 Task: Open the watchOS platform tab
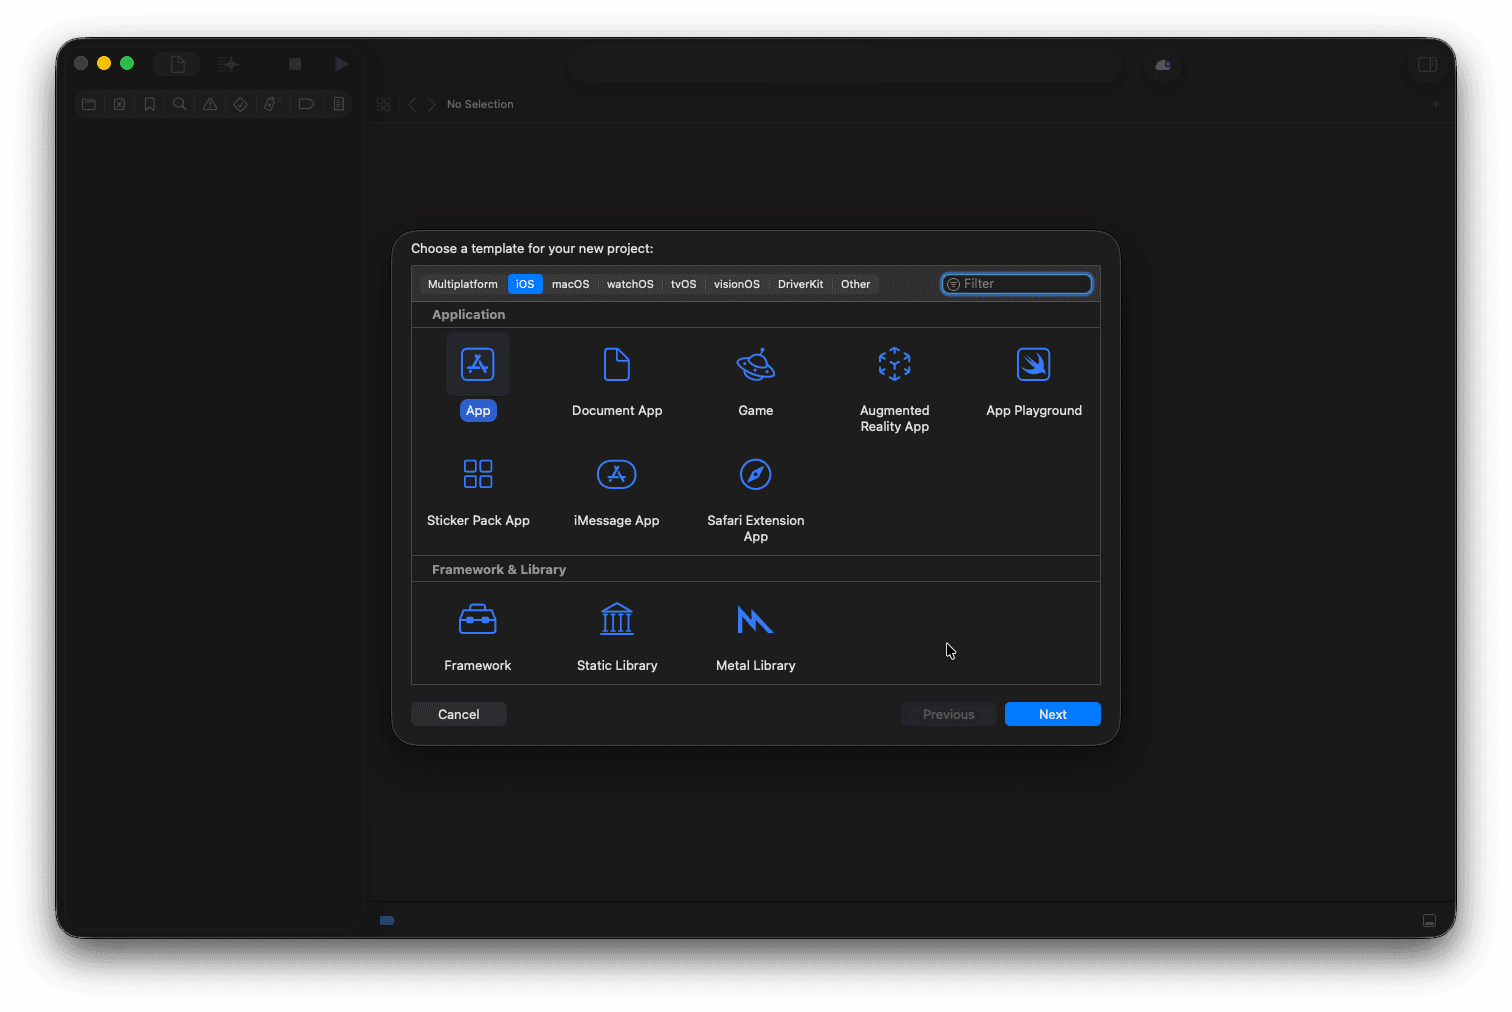630,284
